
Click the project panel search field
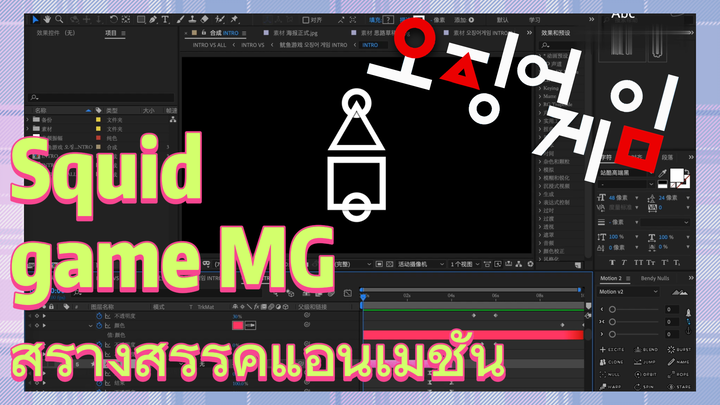[x=102, y=97]
